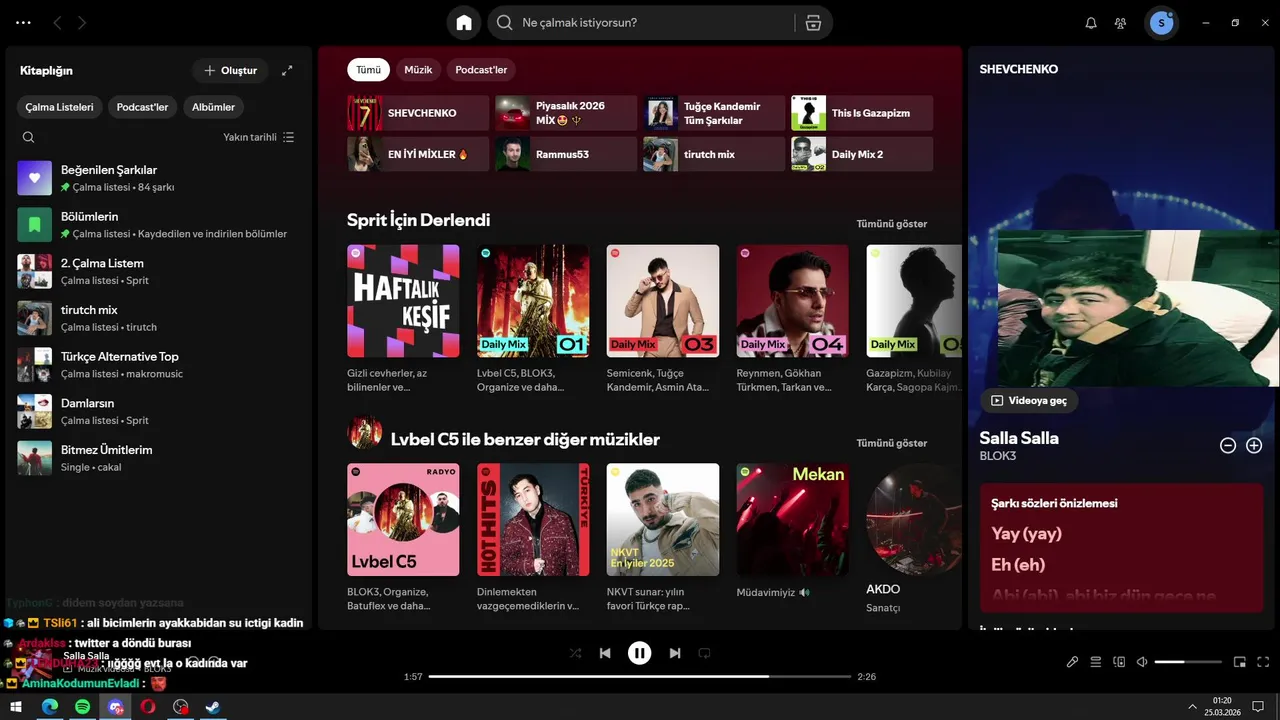Open the three-dot app menu
1280x720 pixels.
(23, 22)
